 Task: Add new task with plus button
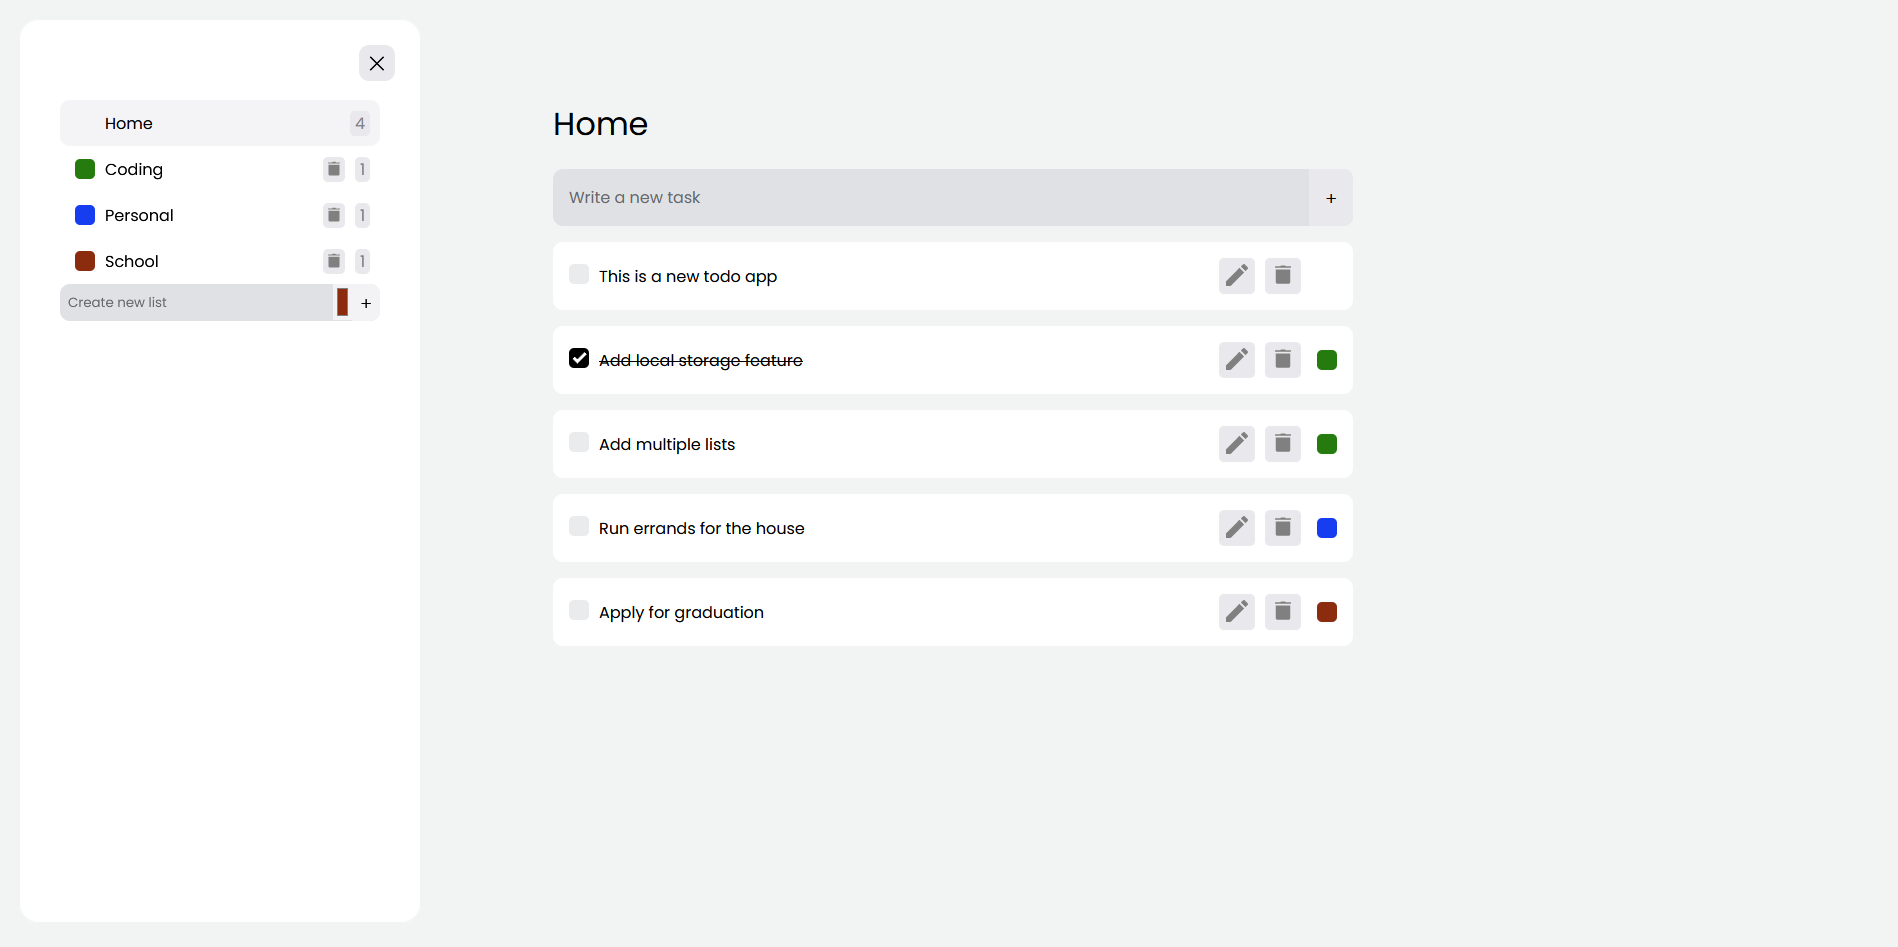(x=1331, y=198)
